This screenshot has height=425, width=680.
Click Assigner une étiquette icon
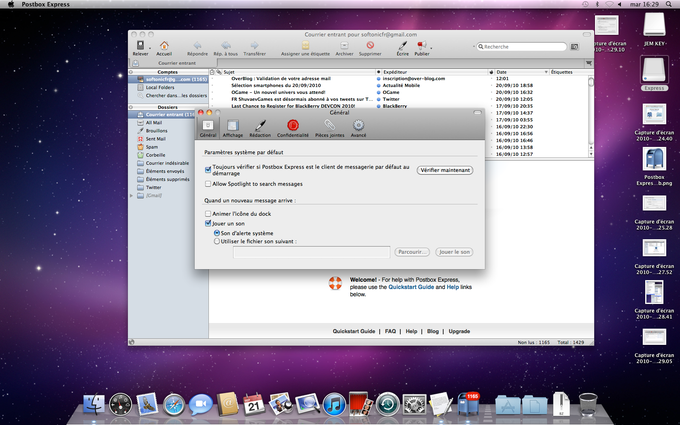tap(305, 46)
